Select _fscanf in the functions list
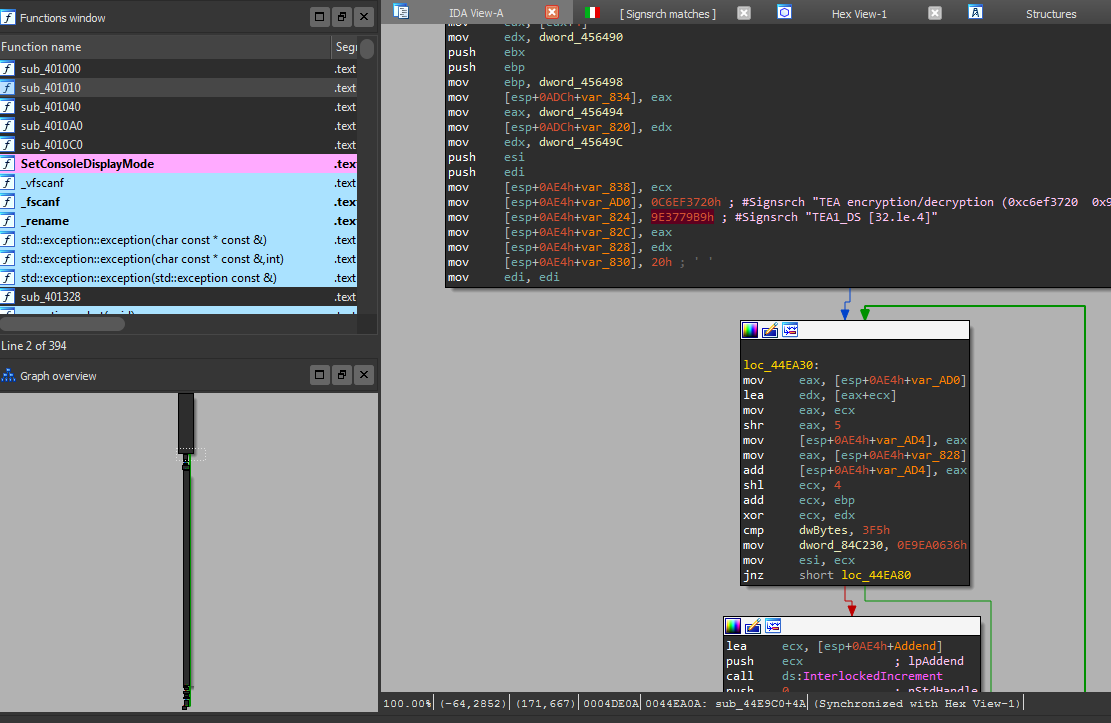Image resolution: width=1111 pixels, height=723 pixels. tap(40, 202)
